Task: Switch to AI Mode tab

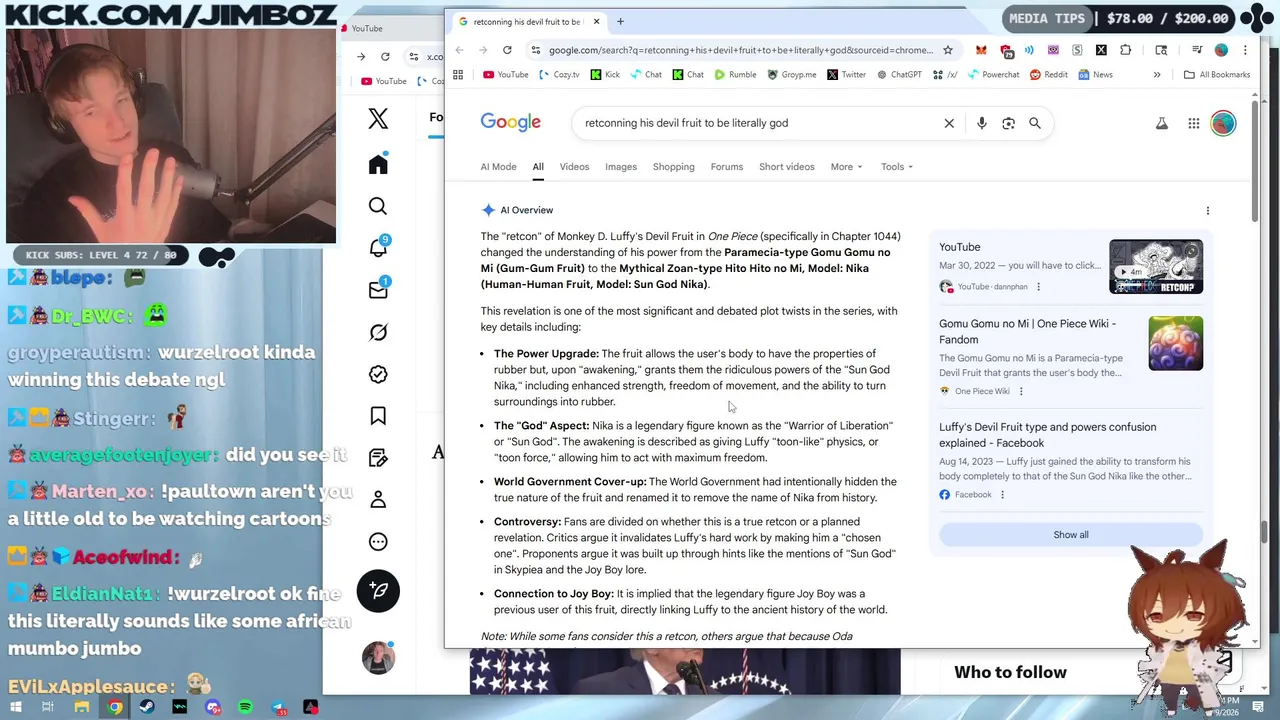Action: click(498, 167)
